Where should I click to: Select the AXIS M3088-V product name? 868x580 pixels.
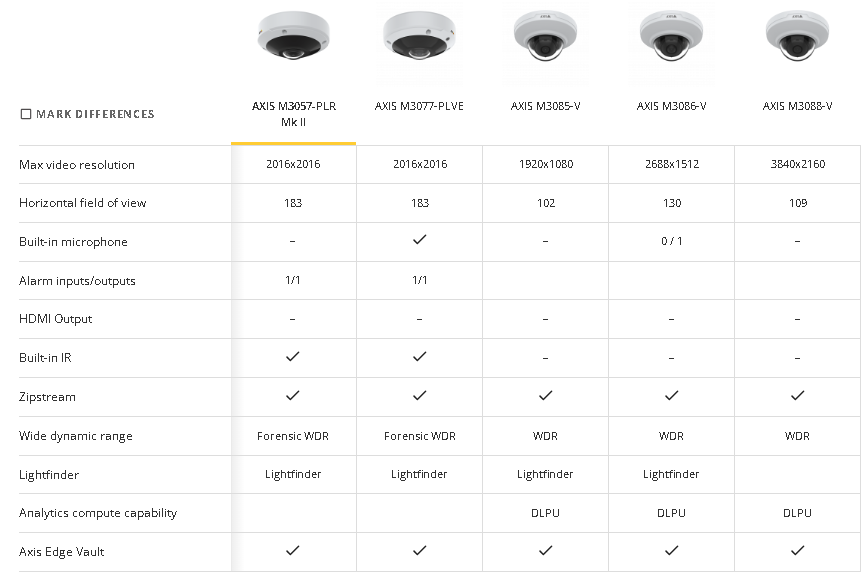coord(797,106)
